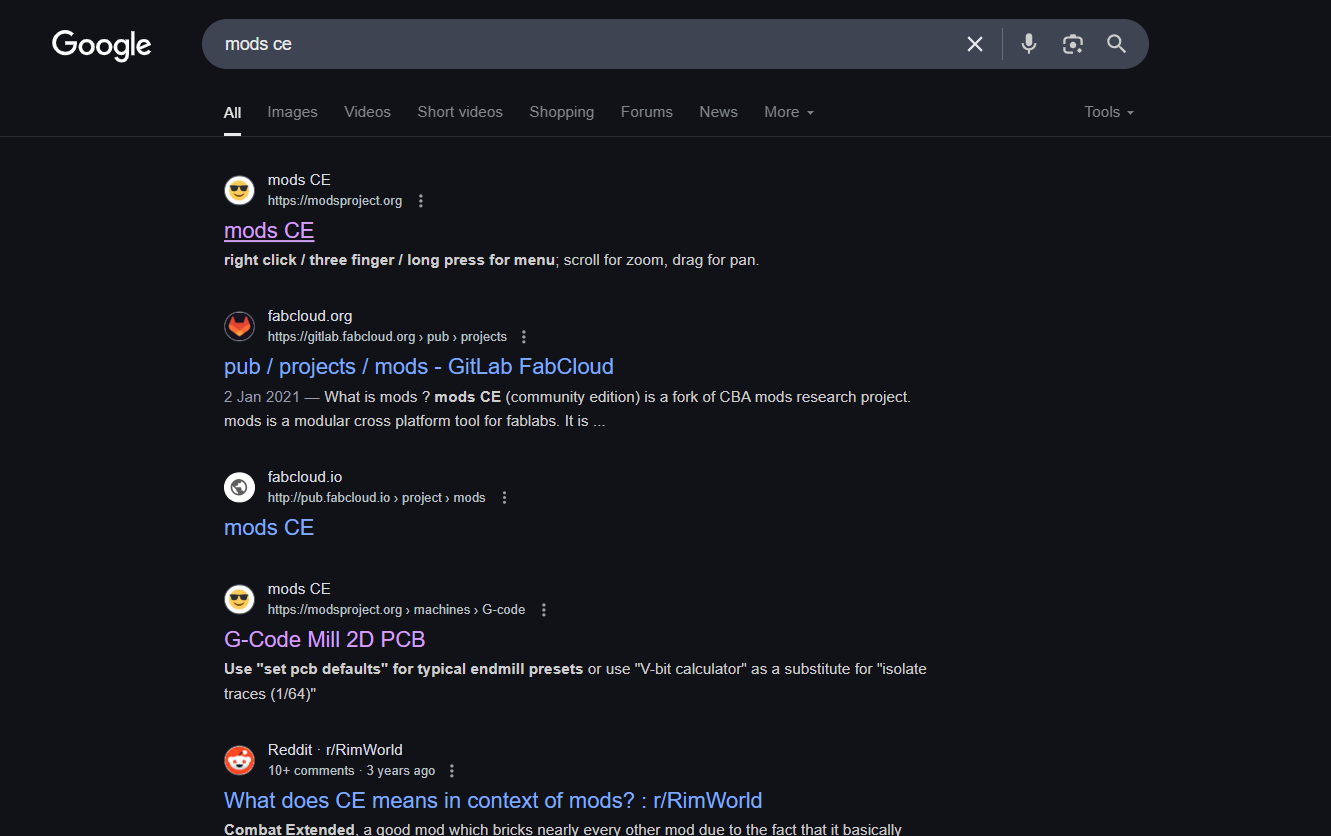Open three-dot menu for machines › G-code result

click(544, 610)
